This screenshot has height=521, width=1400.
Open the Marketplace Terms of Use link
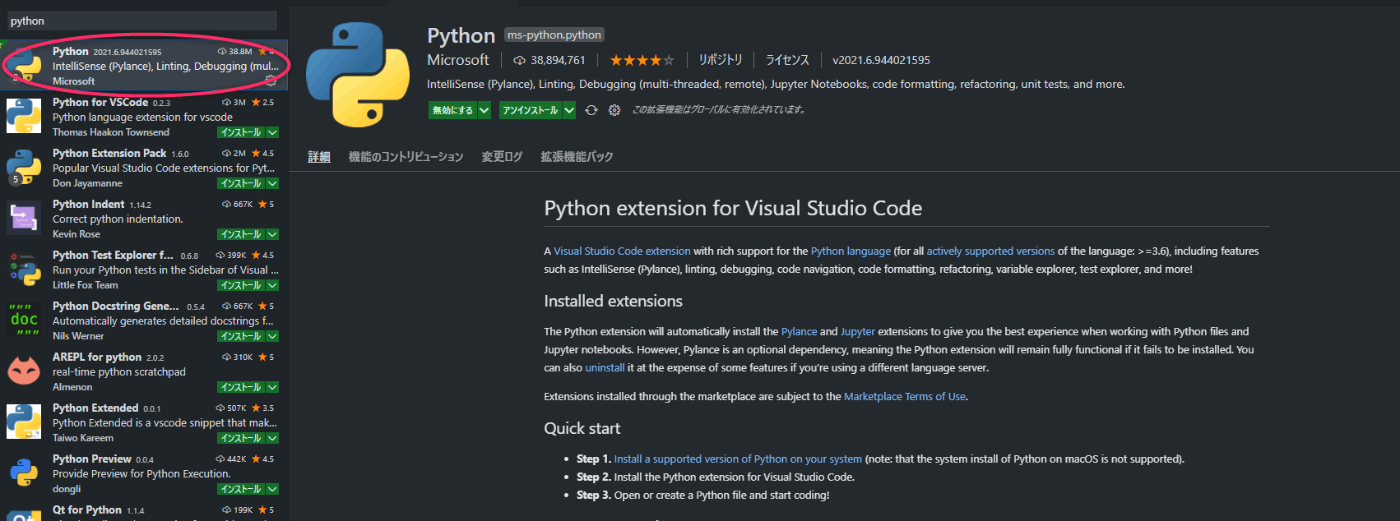pos(905,396)
